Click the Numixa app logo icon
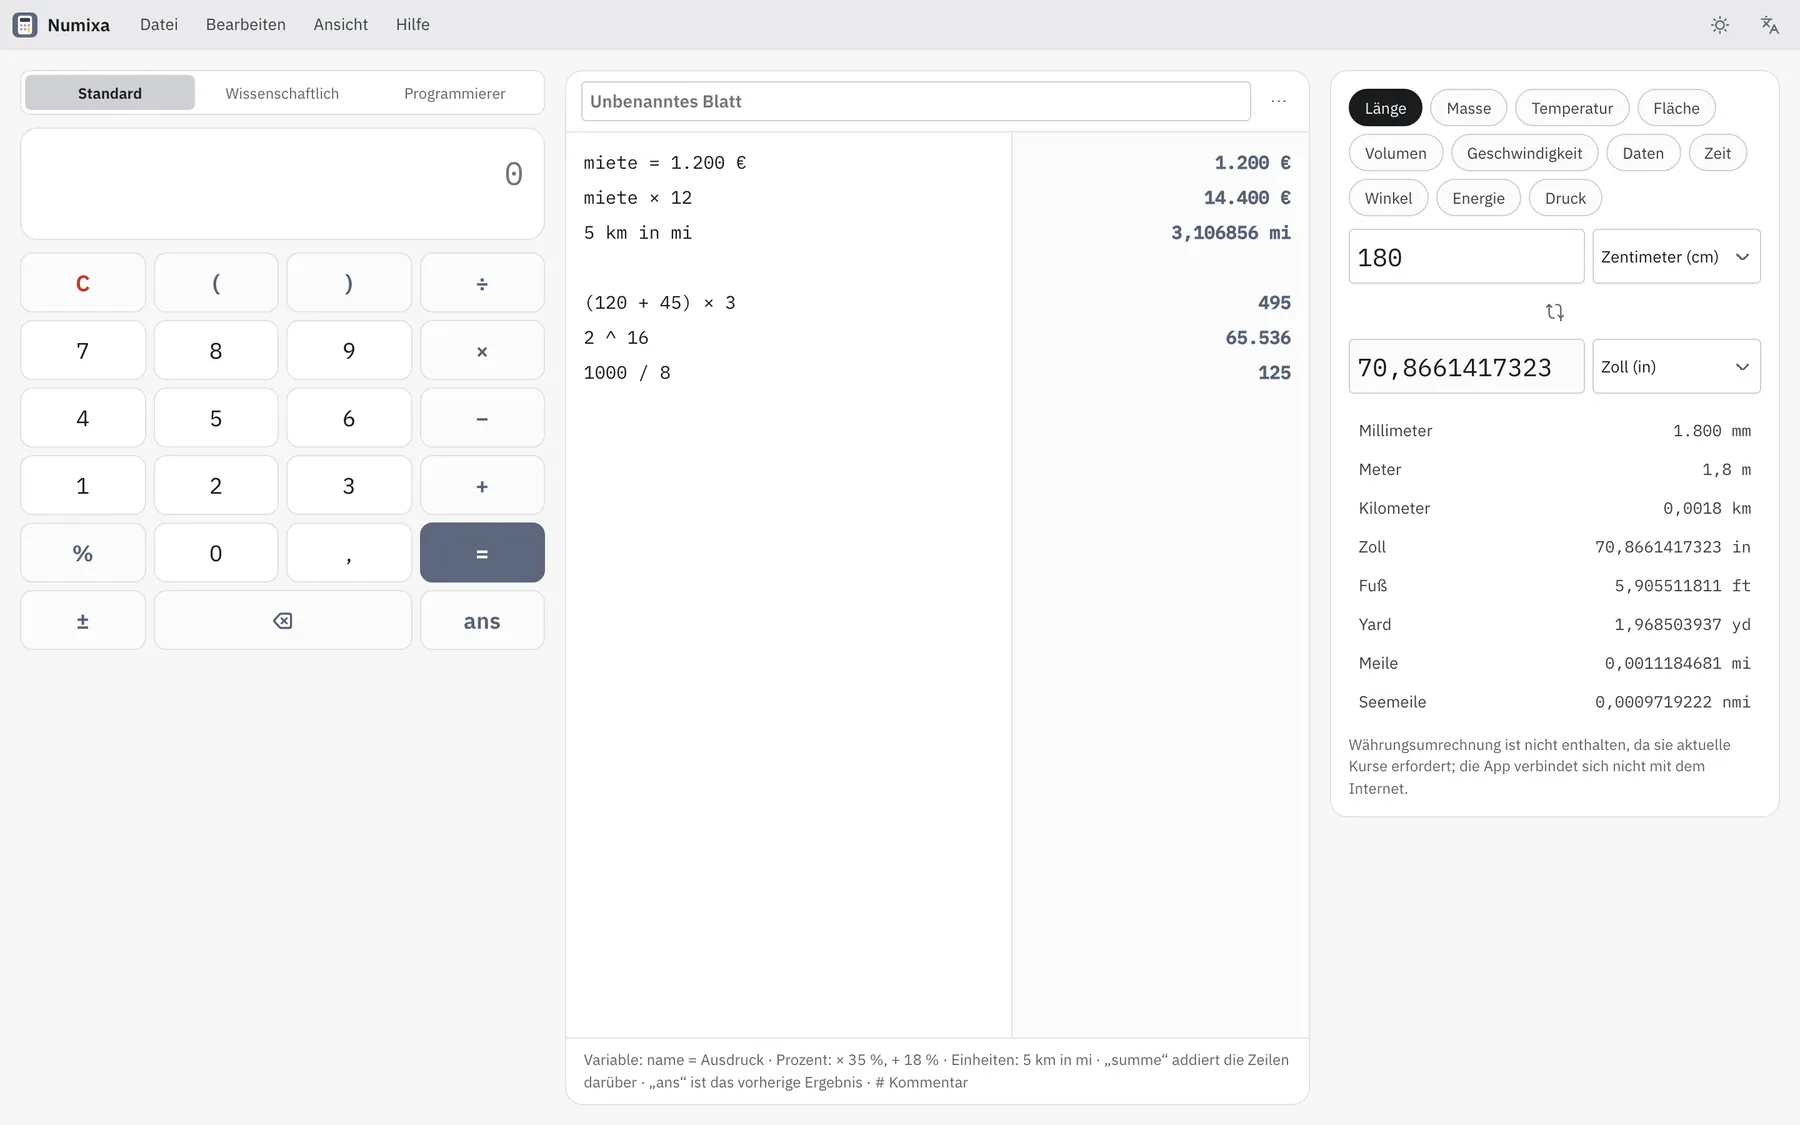1800x1125 pixels. coord(25,25)
